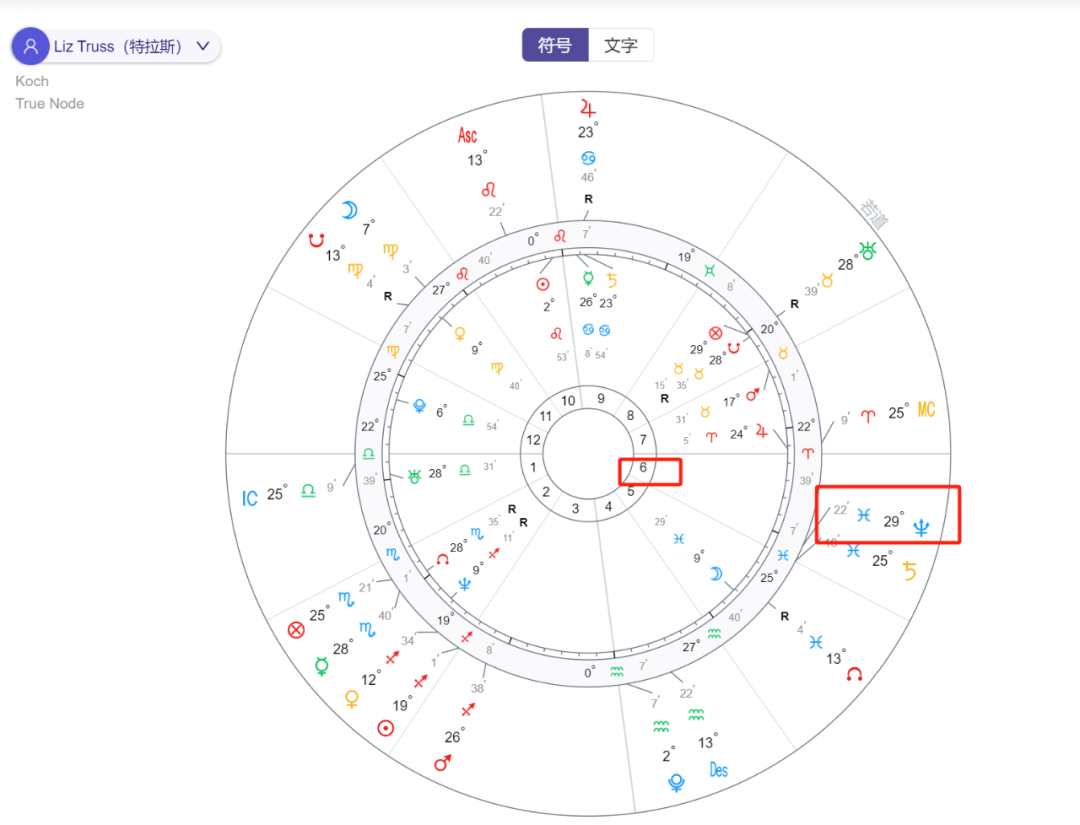Select inner South Node glyph at 28° Taurus
Image resolution: width=1080 pixels, height=825 pixels.
point(734,348)
